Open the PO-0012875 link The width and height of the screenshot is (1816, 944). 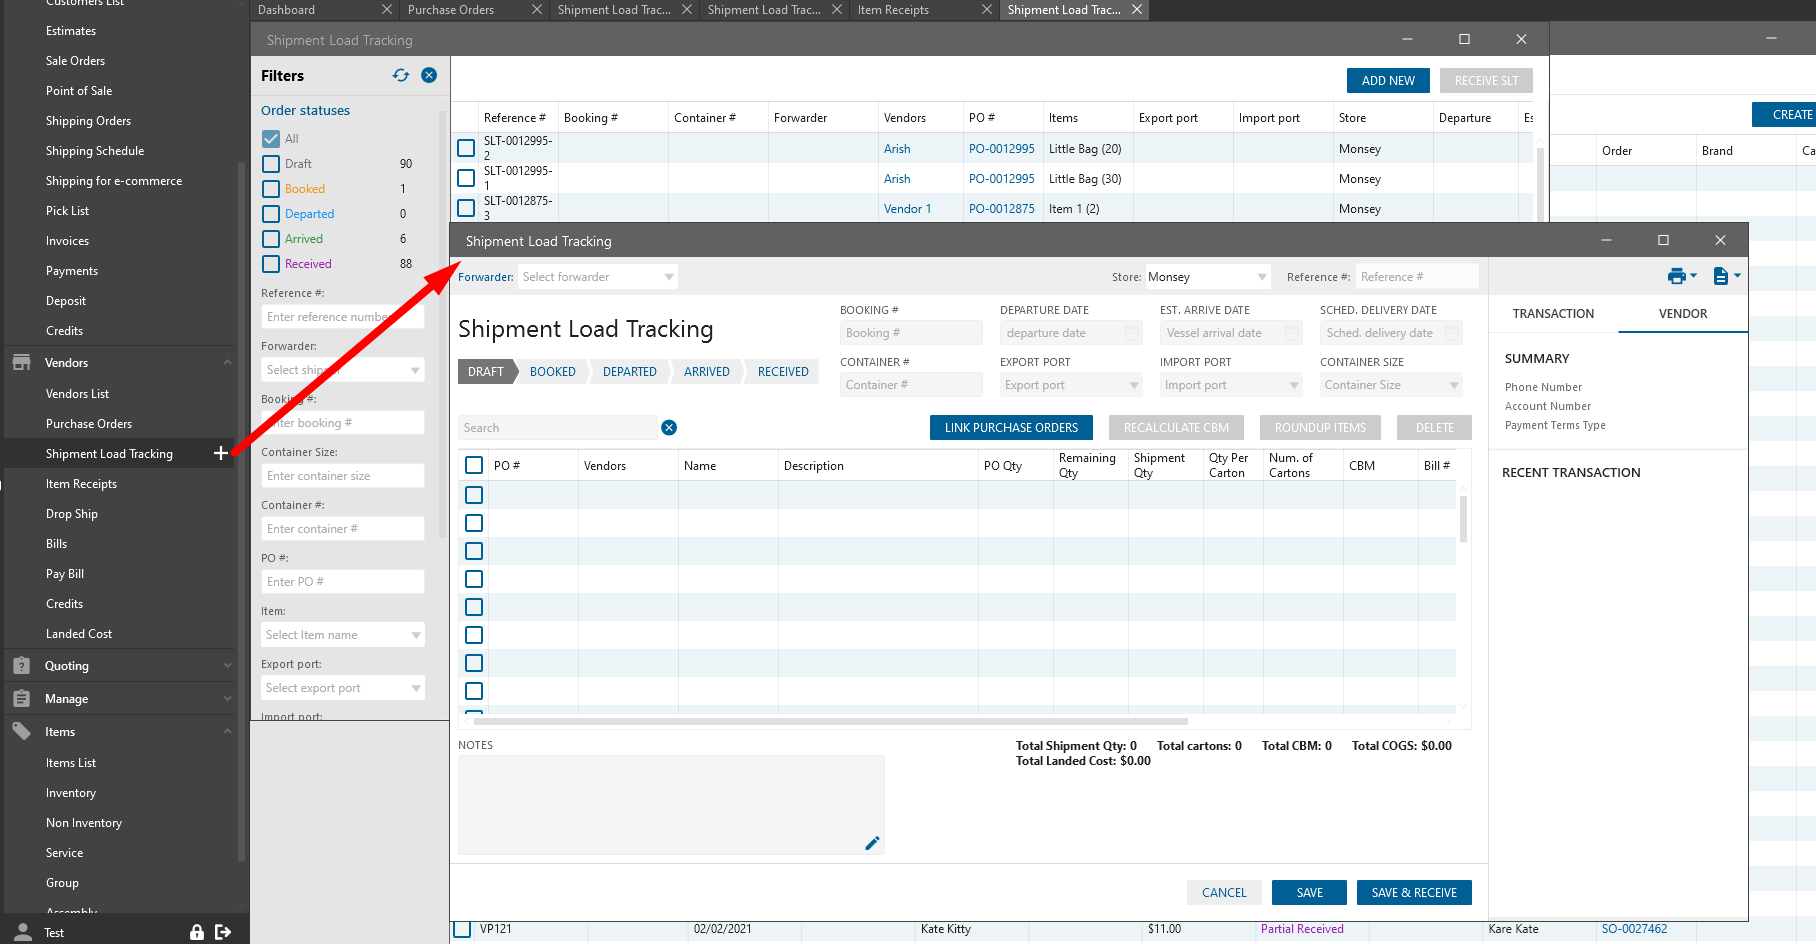pos(1002,209)
